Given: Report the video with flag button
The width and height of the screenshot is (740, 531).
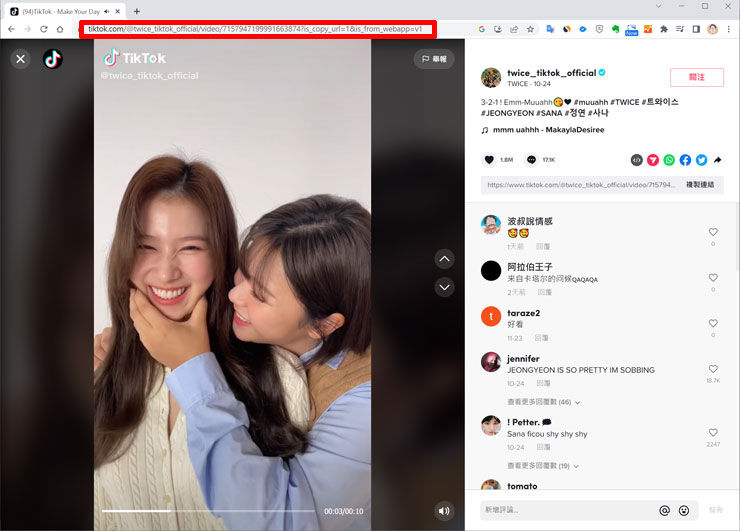Looking at the screenshot, I should pyautogui.click(x=434, y=59).
